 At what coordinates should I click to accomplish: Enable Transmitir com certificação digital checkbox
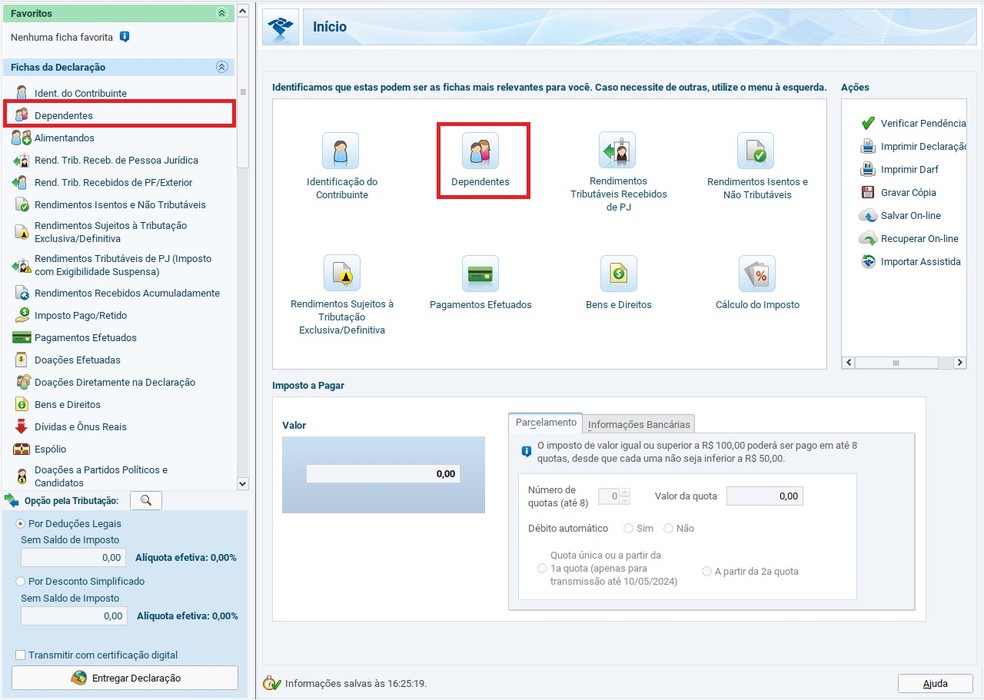pos(21,655)
